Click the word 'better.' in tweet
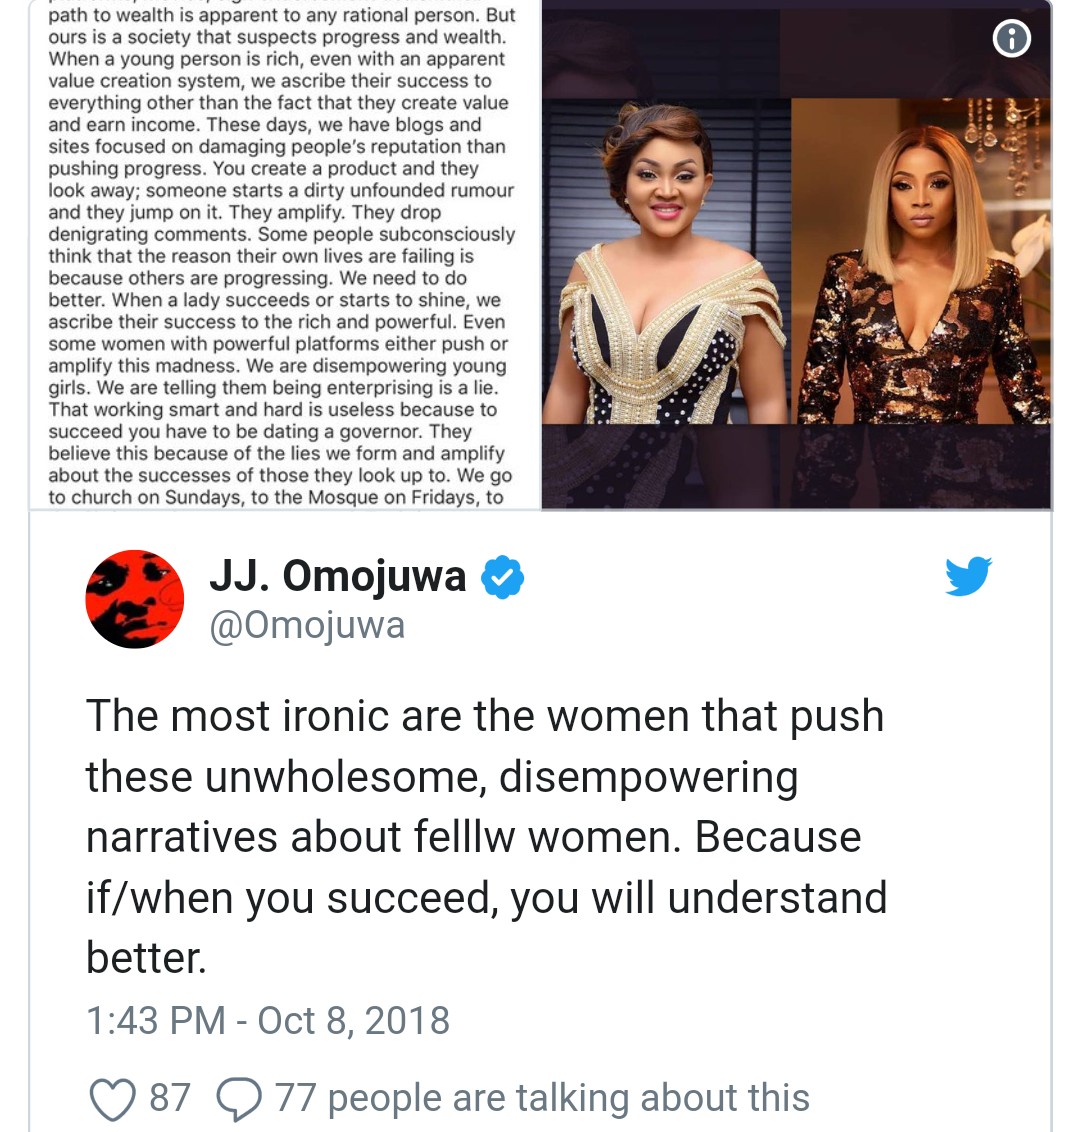The image size is (1080, 1132). [147, 958]
